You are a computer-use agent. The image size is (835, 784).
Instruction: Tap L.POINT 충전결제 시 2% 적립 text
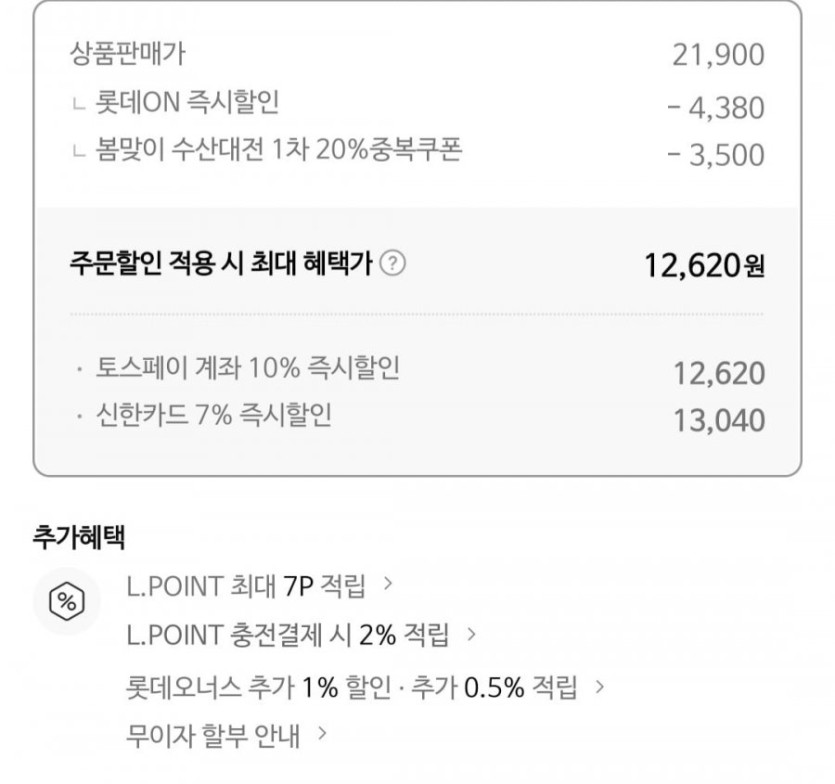[x=288, y=636]
